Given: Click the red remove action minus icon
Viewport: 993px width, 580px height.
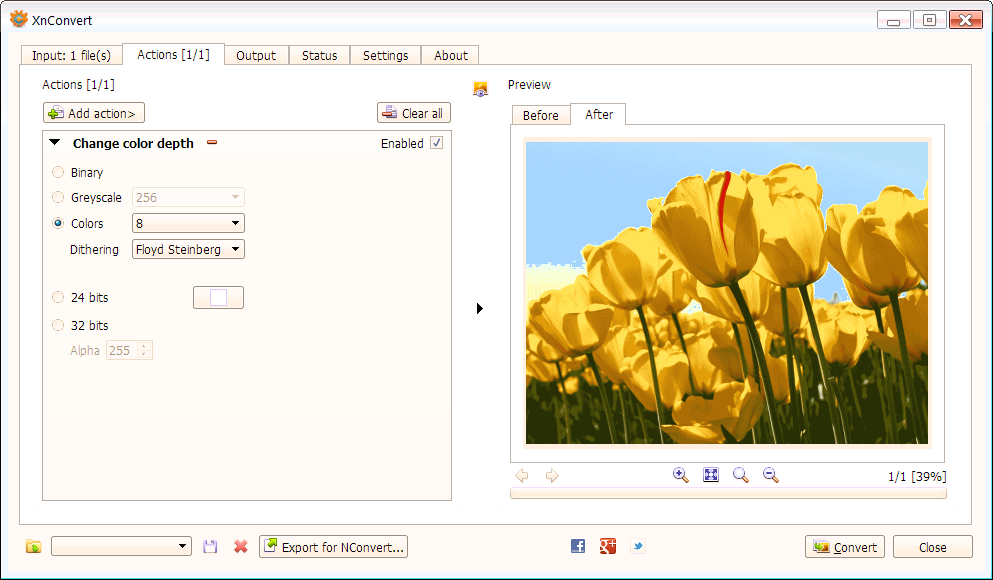Looking at the screenshot, I should (212, 142).
